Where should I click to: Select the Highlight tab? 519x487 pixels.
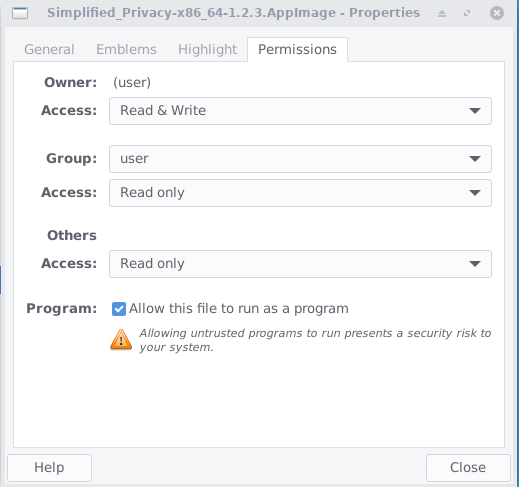click(x=207, y=49)
